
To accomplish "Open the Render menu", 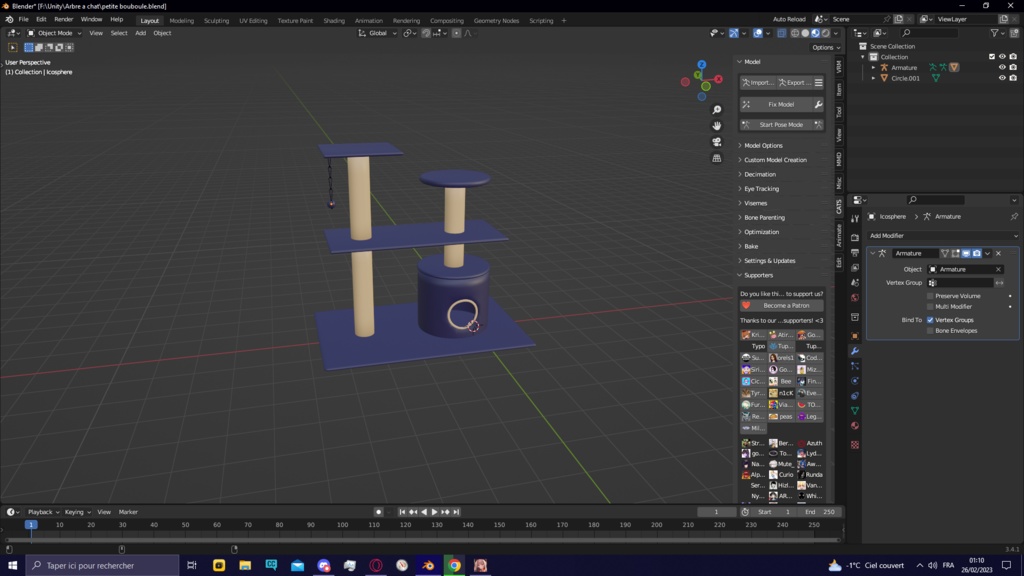I will pos(63,19).
